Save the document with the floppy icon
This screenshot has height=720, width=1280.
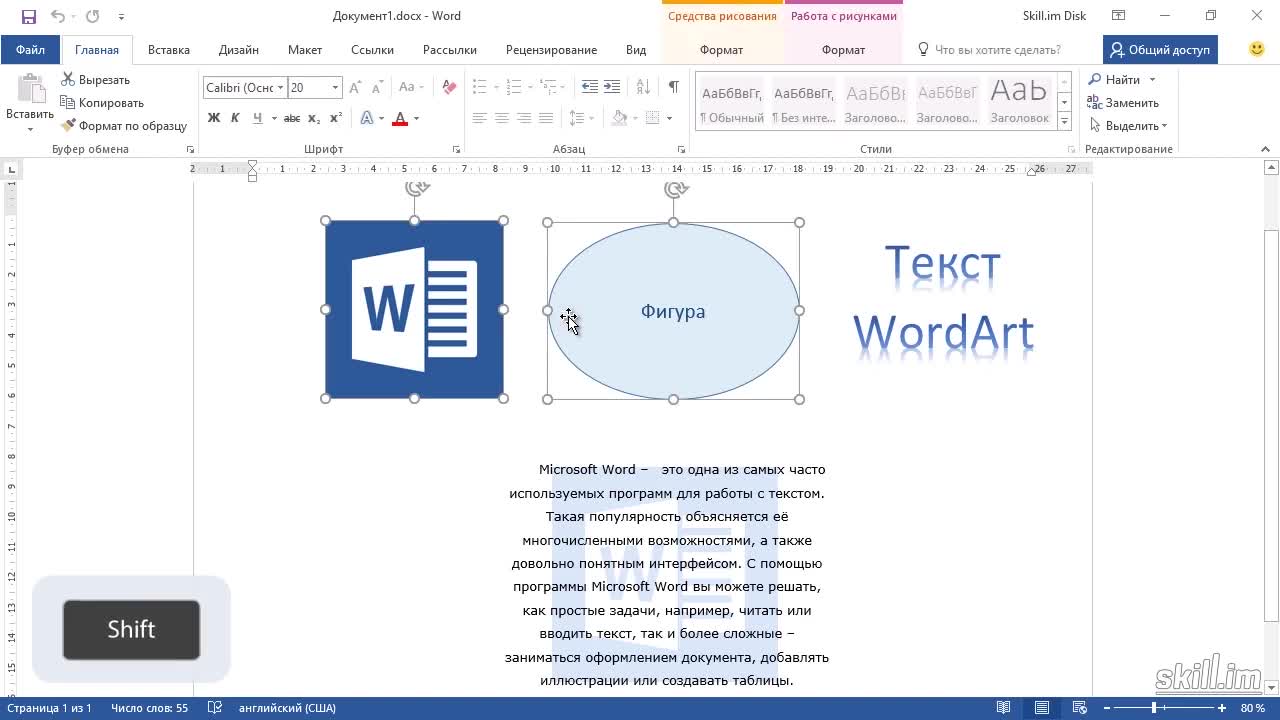28,16
